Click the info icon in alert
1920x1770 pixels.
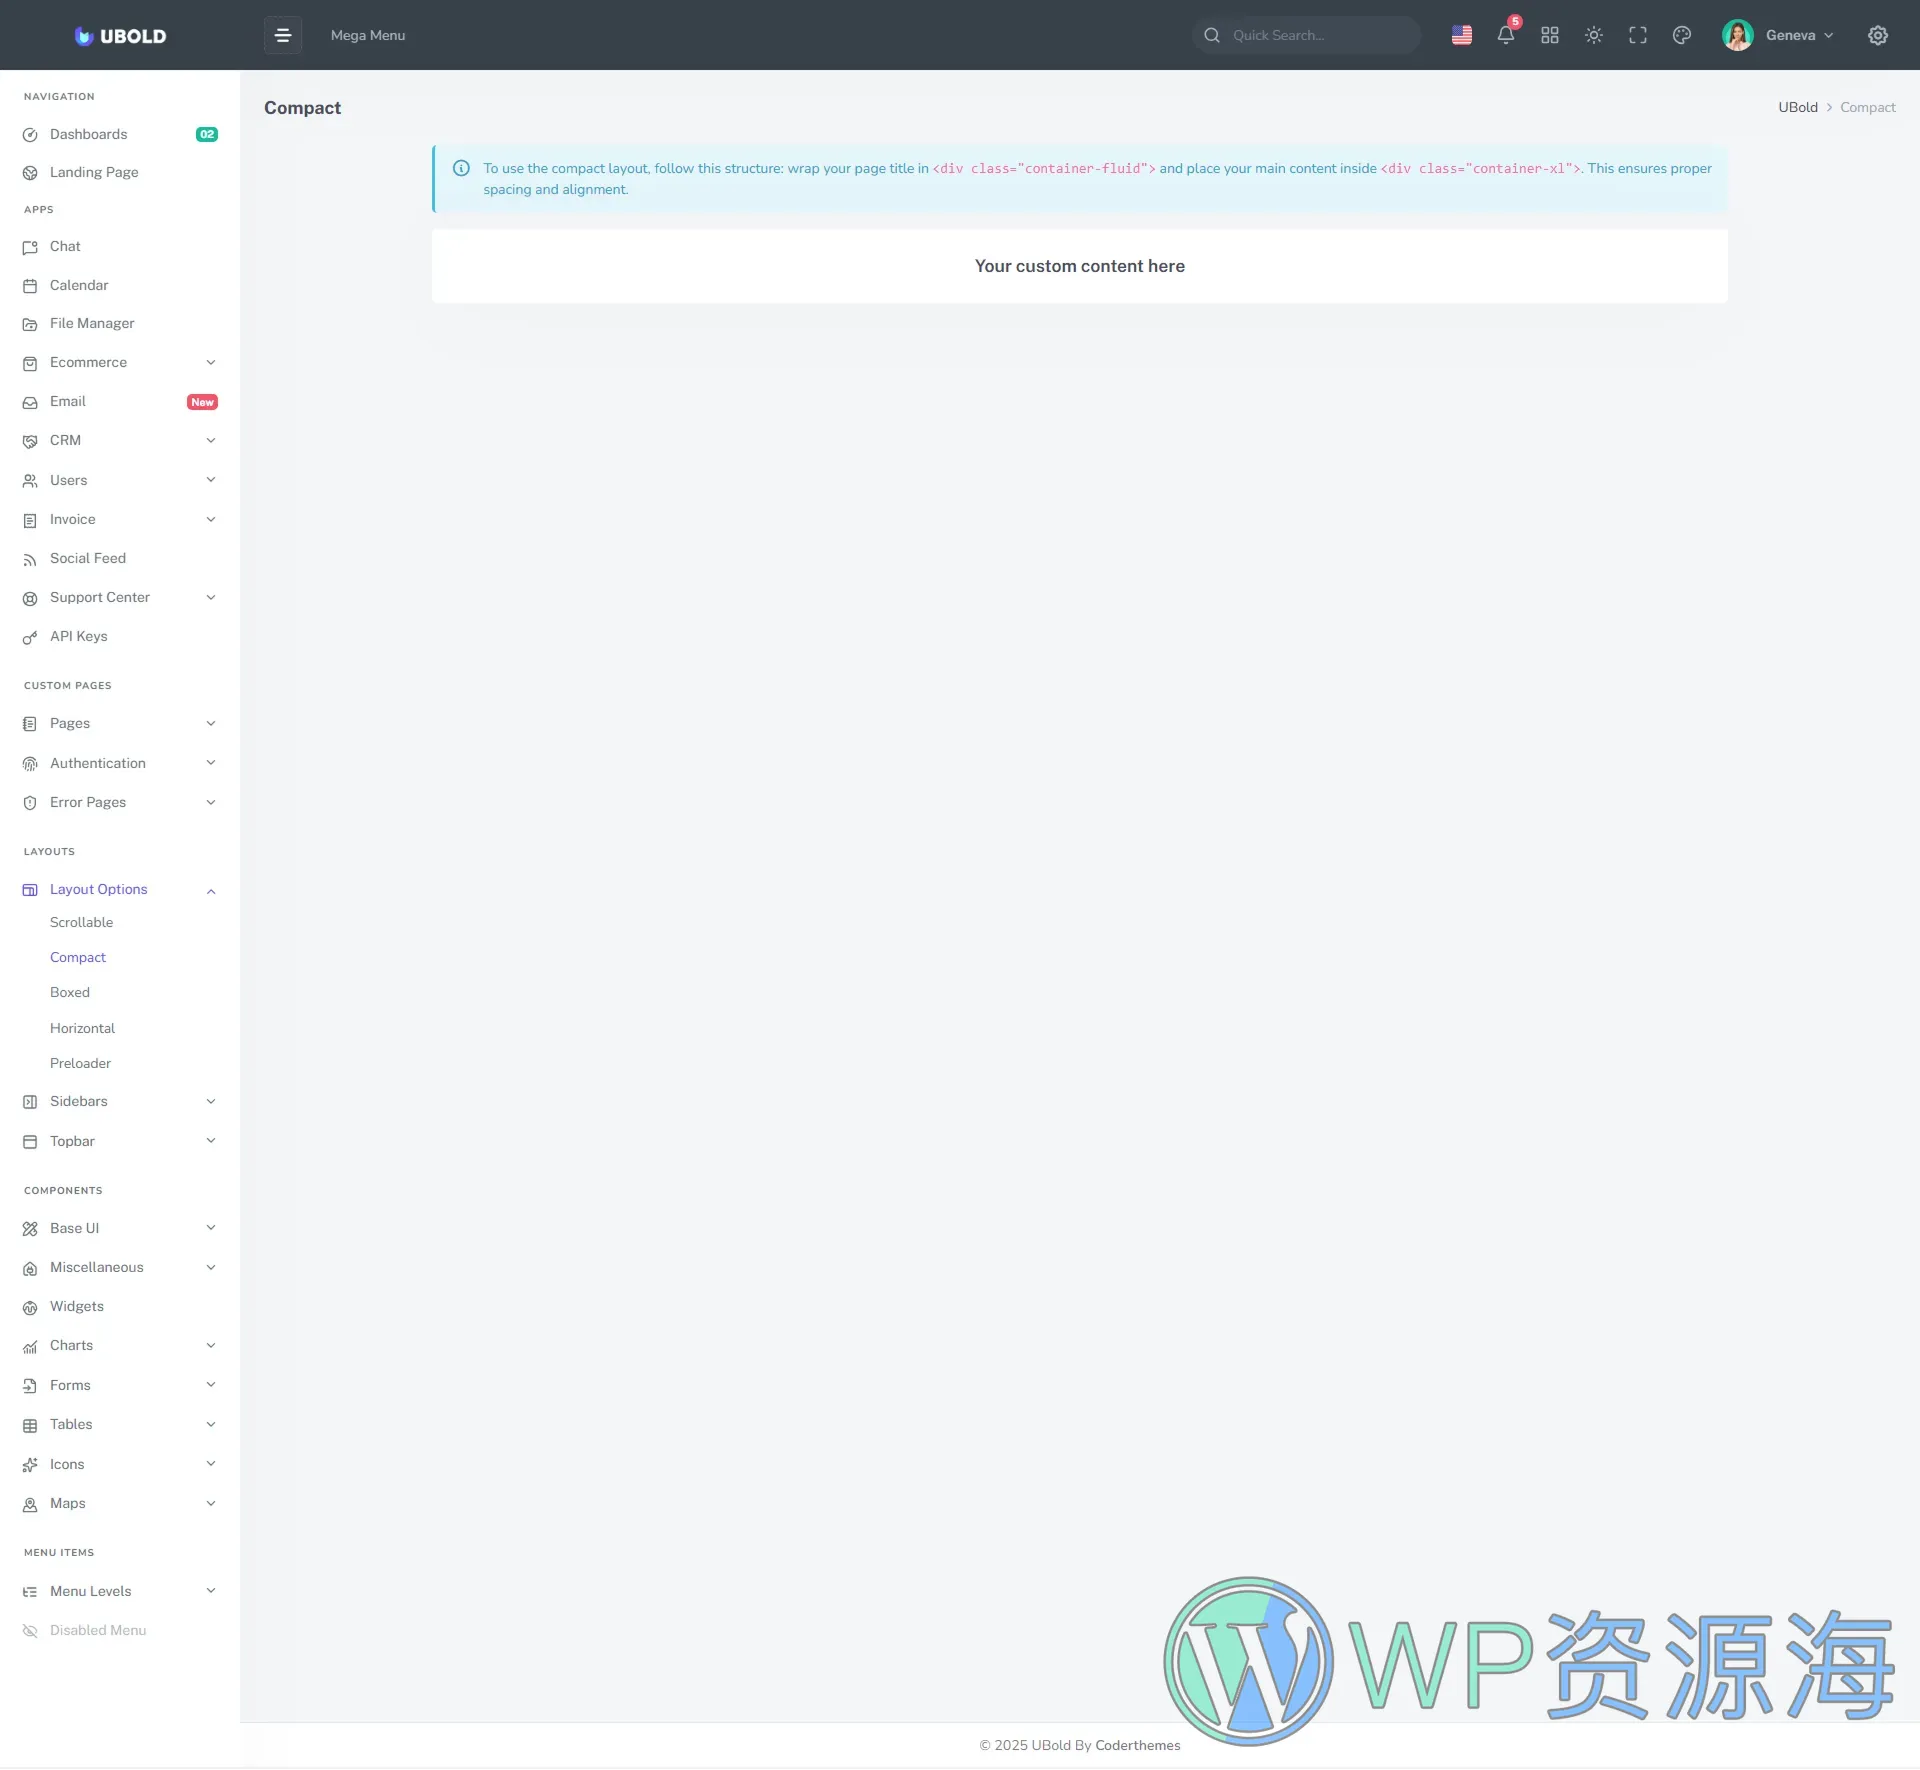point(461,168)
